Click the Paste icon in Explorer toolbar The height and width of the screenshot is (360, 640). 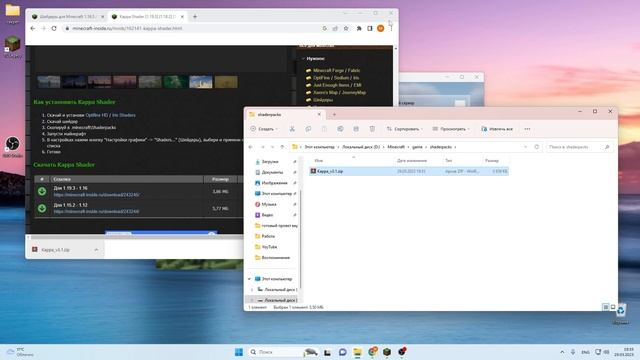click(x=324, y=129)
